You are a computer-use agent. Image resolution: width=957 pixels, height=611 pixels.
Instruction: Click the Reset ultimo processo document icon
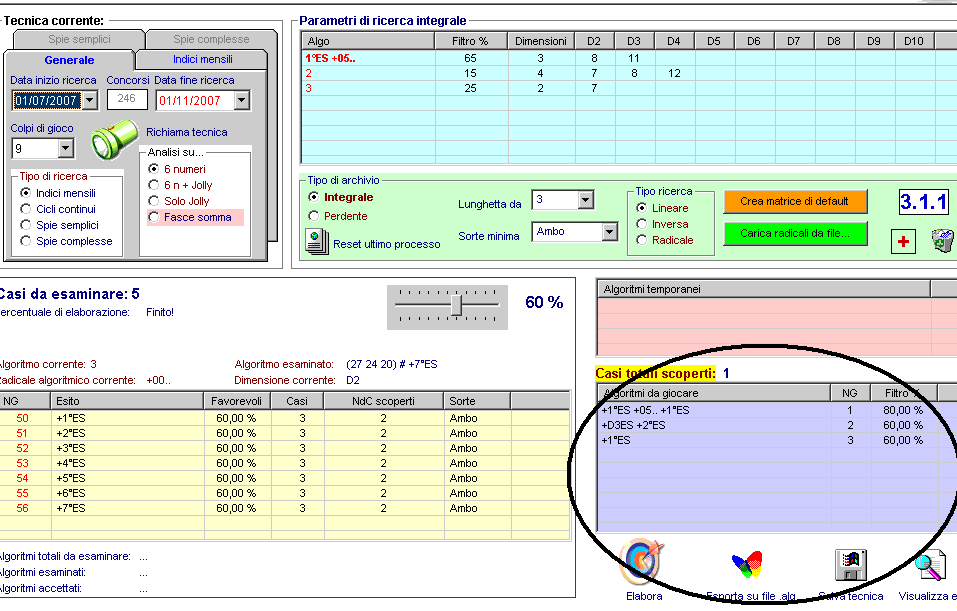(x=317, y=242)
